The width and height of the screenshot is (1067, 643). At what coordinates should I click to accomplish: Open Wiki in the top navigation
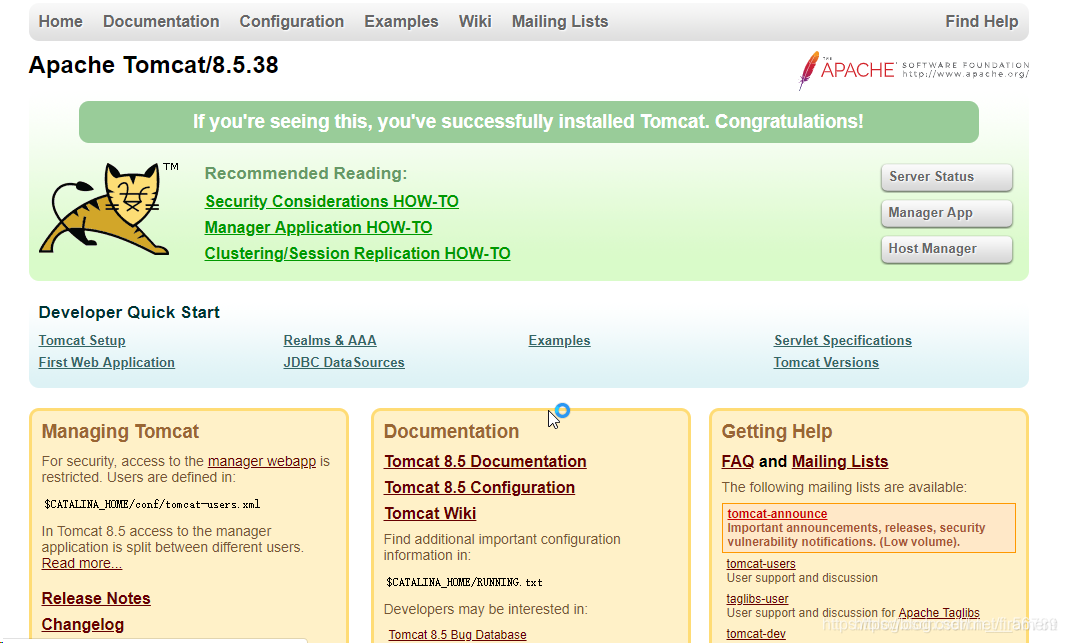tap(475, 22)
